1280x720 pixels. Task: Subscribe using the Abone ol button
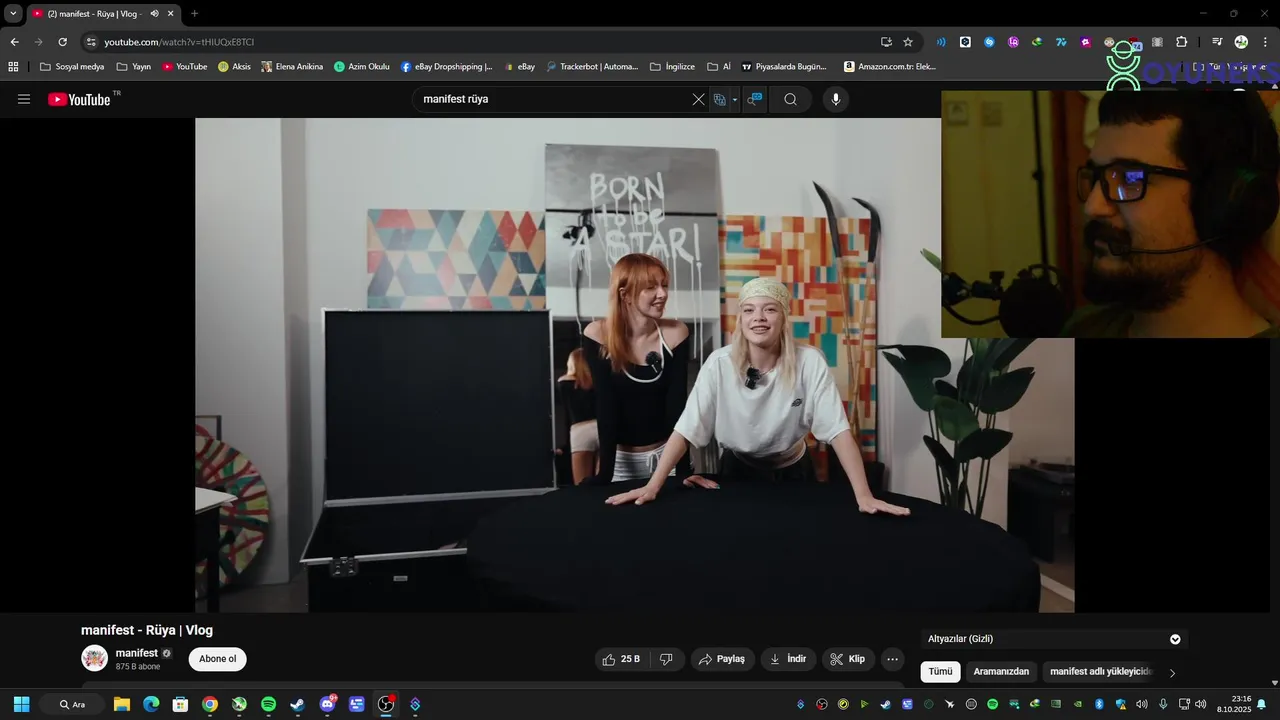[x=217, y=659]
